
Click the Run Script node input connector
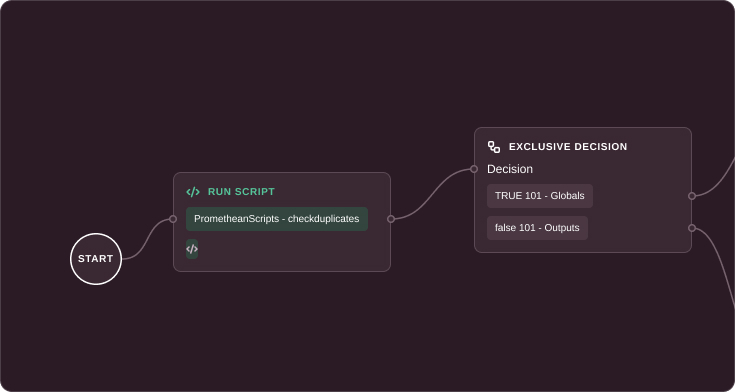[x=173, y=219]
